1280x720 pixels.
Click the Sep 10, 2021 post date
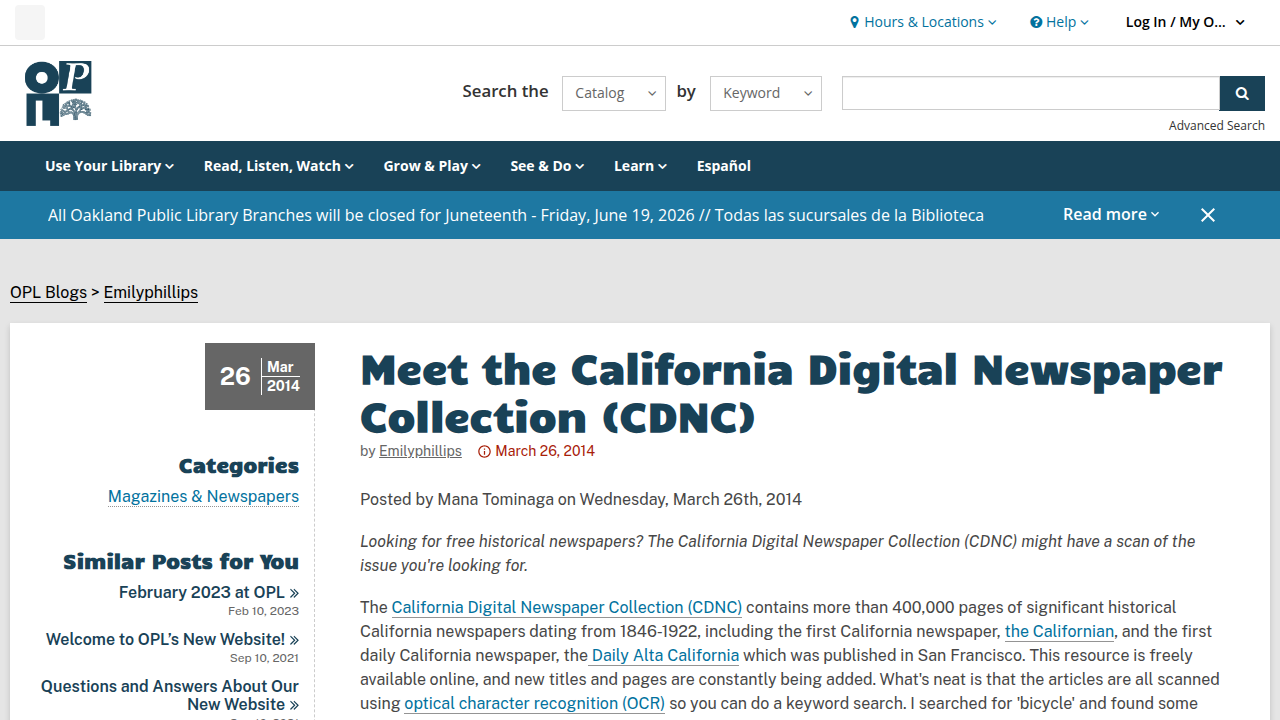264,658
